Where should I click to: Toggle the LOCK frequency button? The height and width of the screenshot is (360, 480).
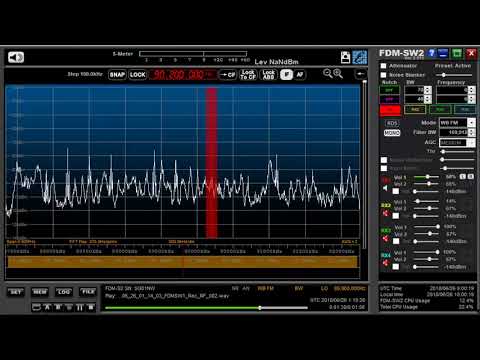(138, 75)
